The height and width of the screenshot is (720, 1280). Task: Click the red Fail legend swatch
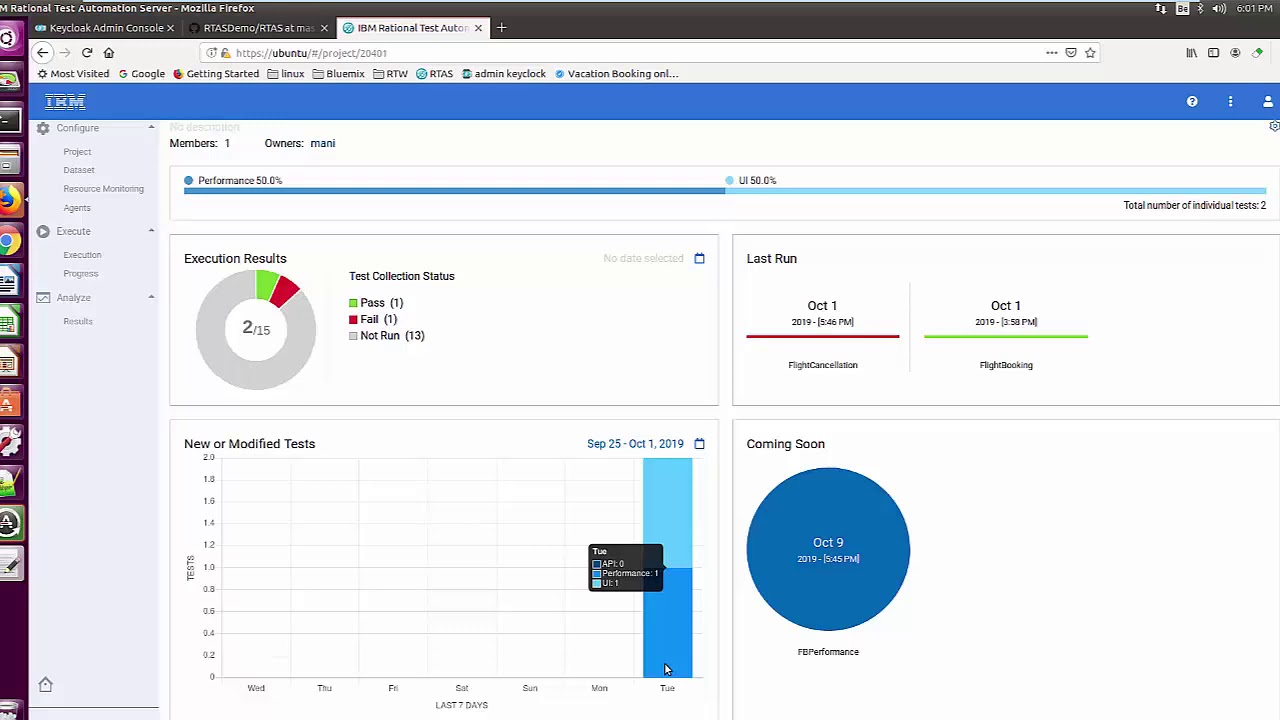[353, 320]
